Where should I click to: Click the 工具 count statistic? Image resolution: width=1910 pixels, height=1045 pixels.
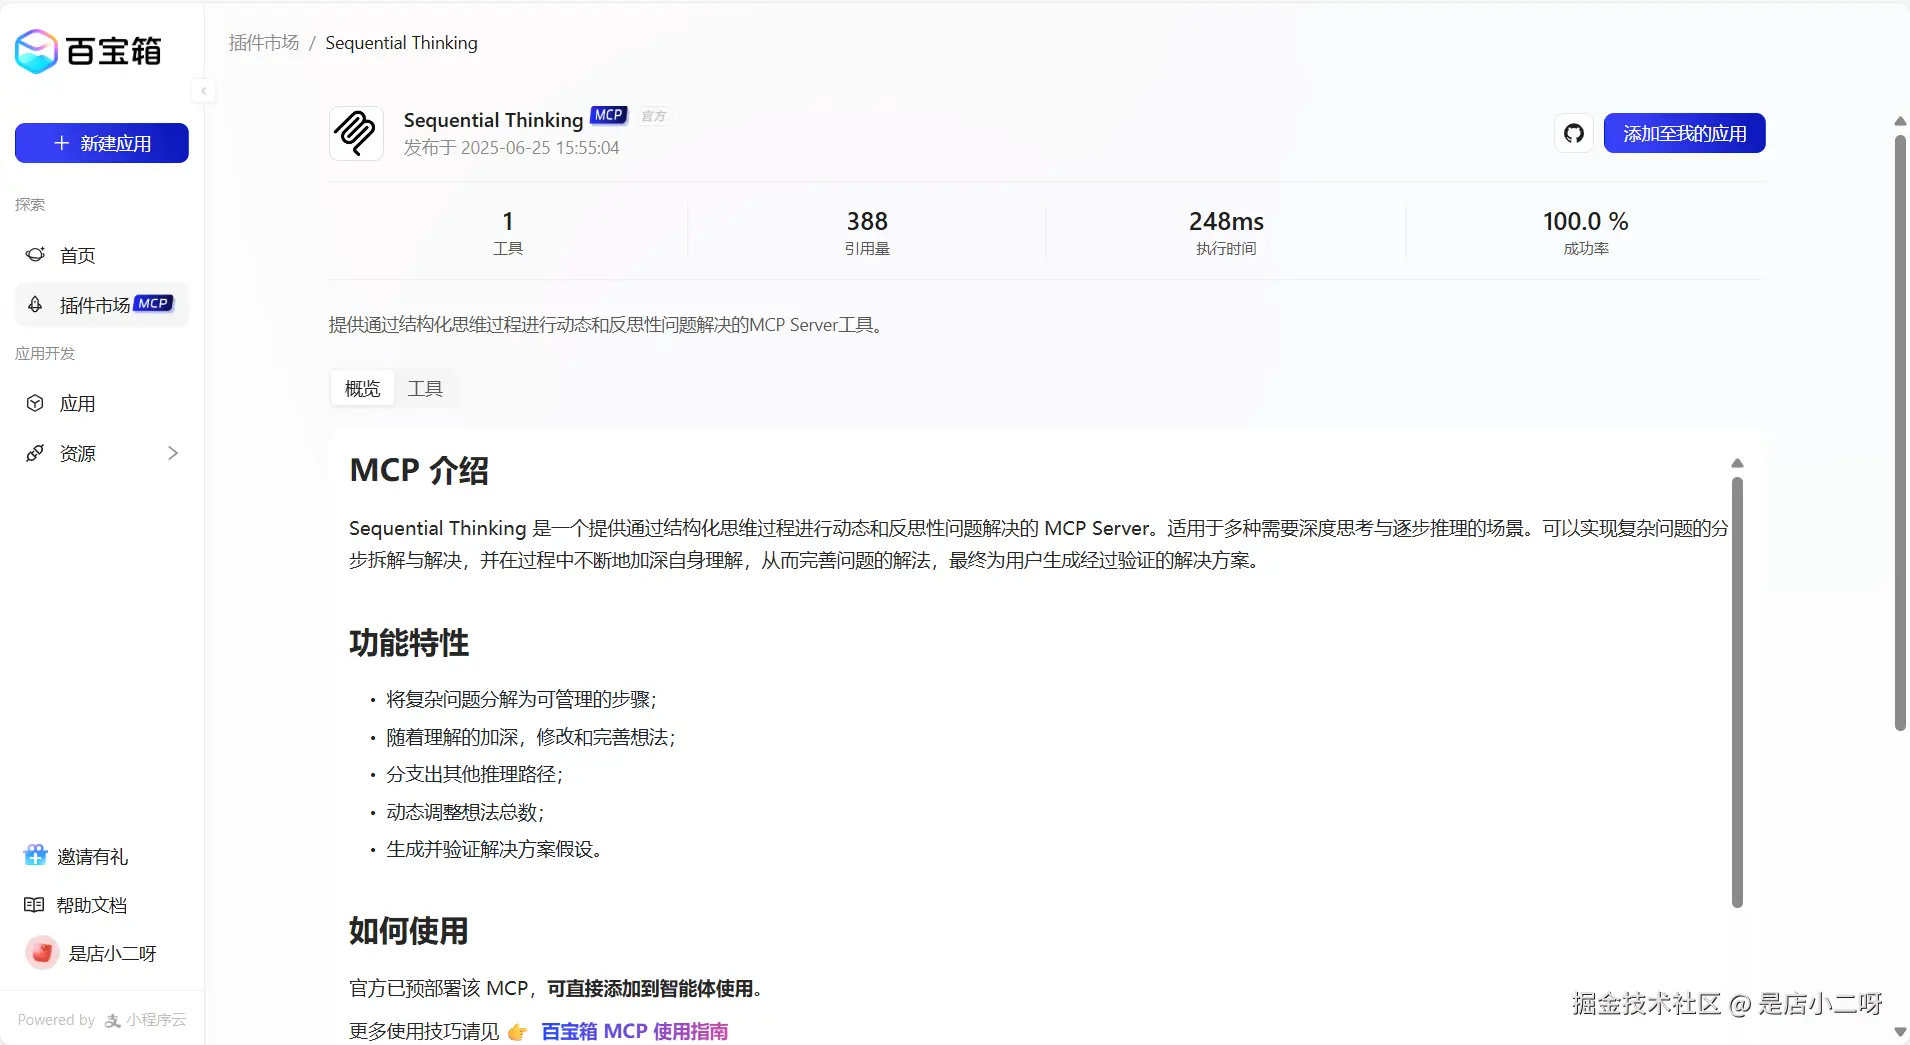[x=508, y=232]
